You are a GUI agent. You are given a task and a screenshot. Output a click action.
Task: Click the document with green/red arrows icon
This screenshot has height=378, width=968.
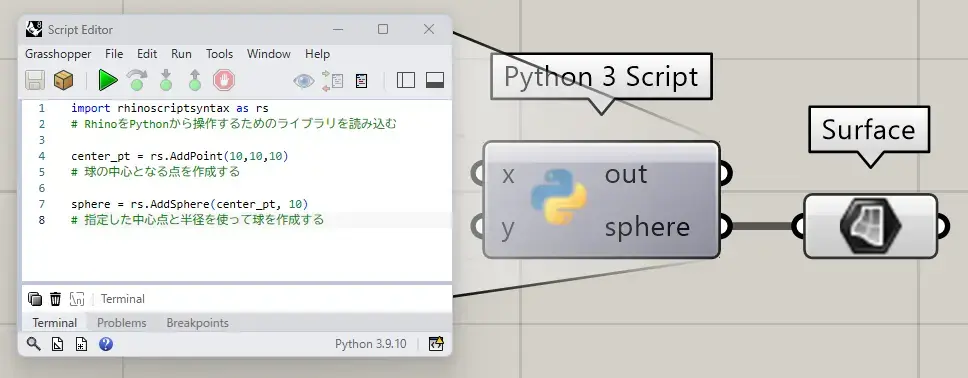(333, 81)
